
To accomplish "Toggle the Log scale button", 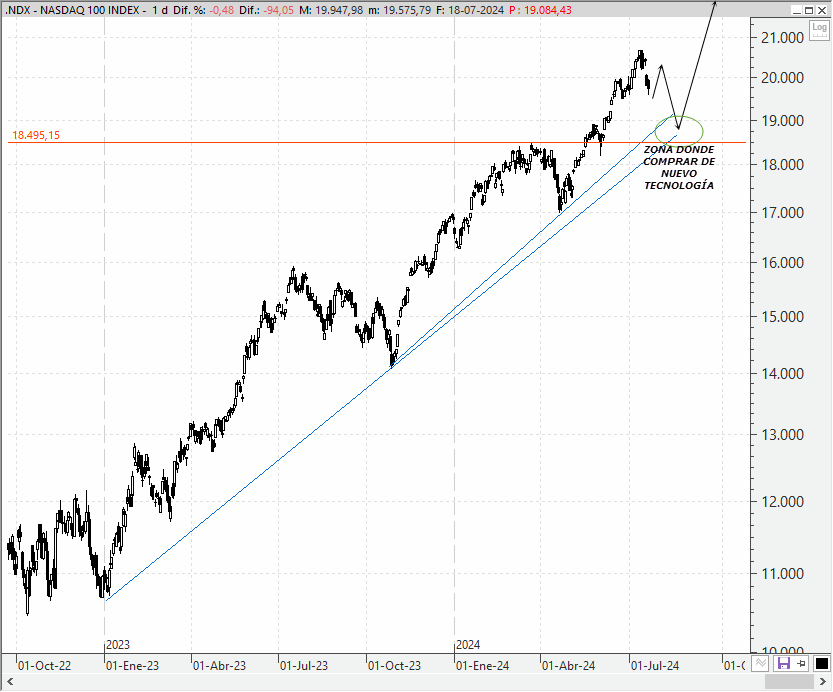I will (819, 30).
